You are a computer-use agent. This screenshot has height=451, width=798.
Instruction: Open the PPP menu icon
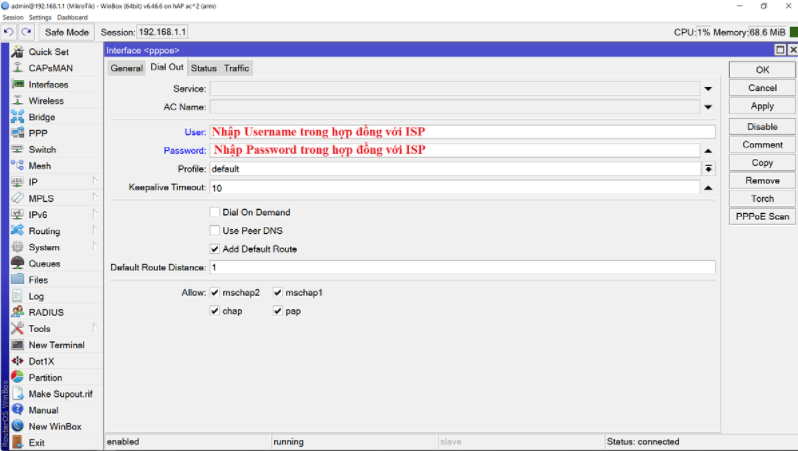pos(18,133)
